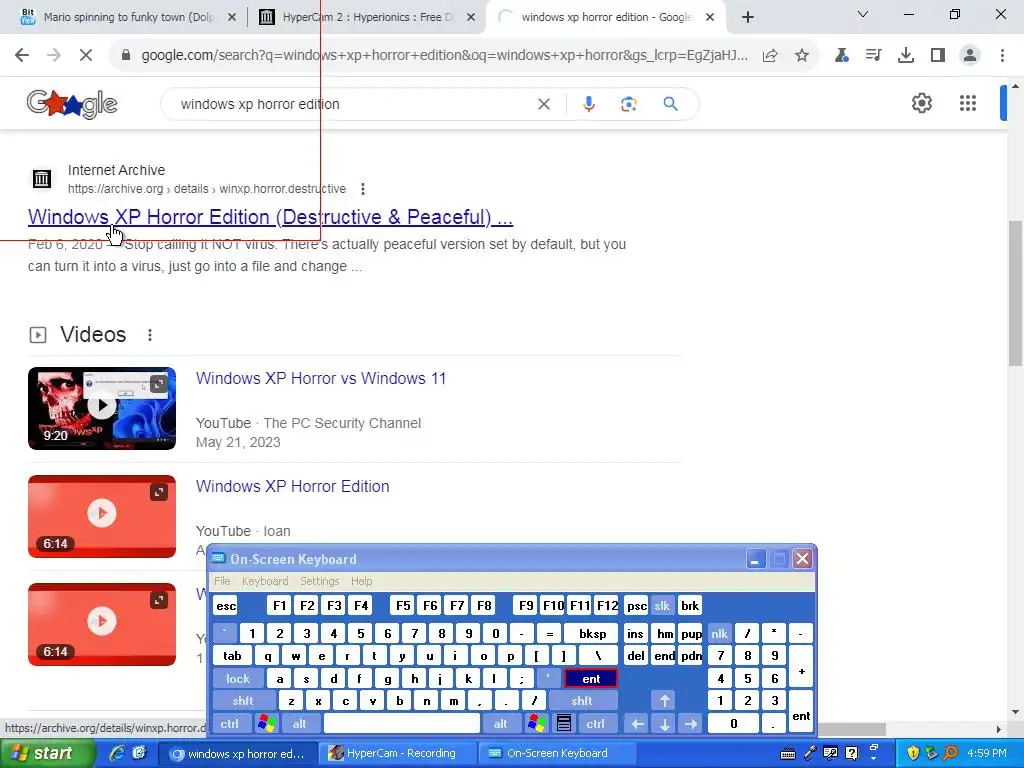Toggle caps lock key on On-Screen Keyboard
This screenshot has width=1024, height=768.
coord(238,679)
